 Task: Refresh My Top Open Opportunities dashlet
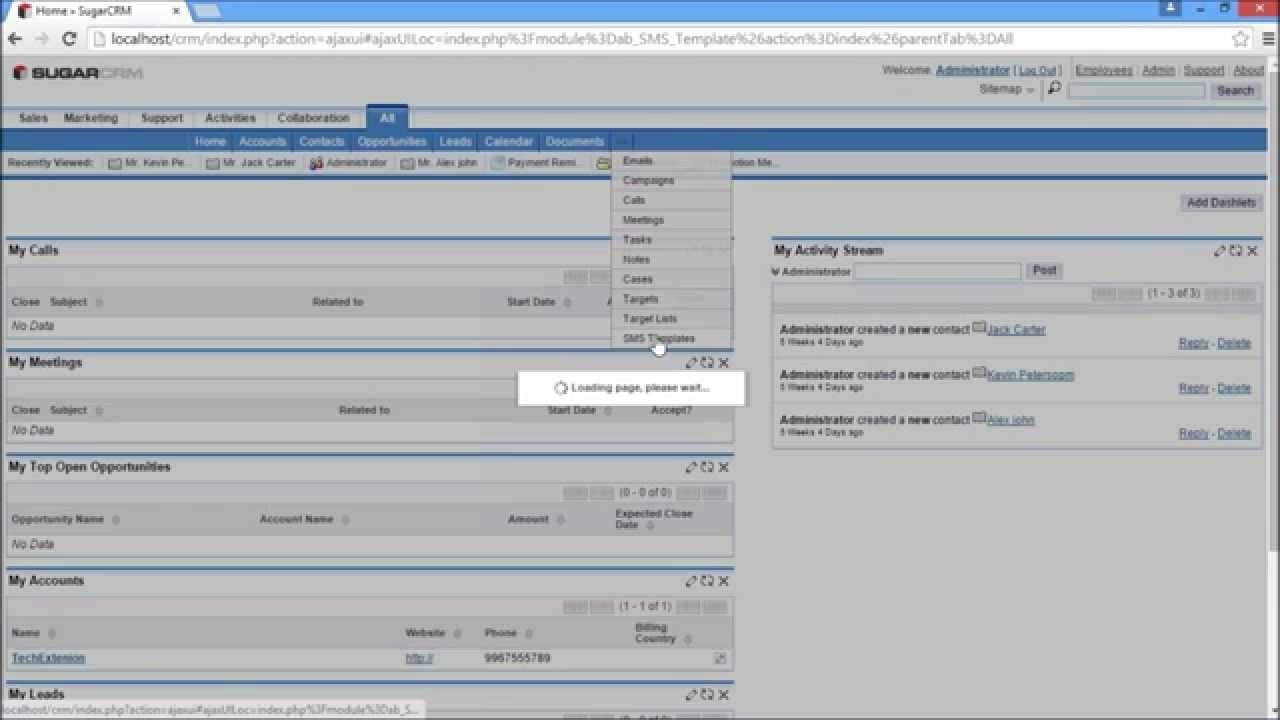pyautogui.click(x=707, y=467)
